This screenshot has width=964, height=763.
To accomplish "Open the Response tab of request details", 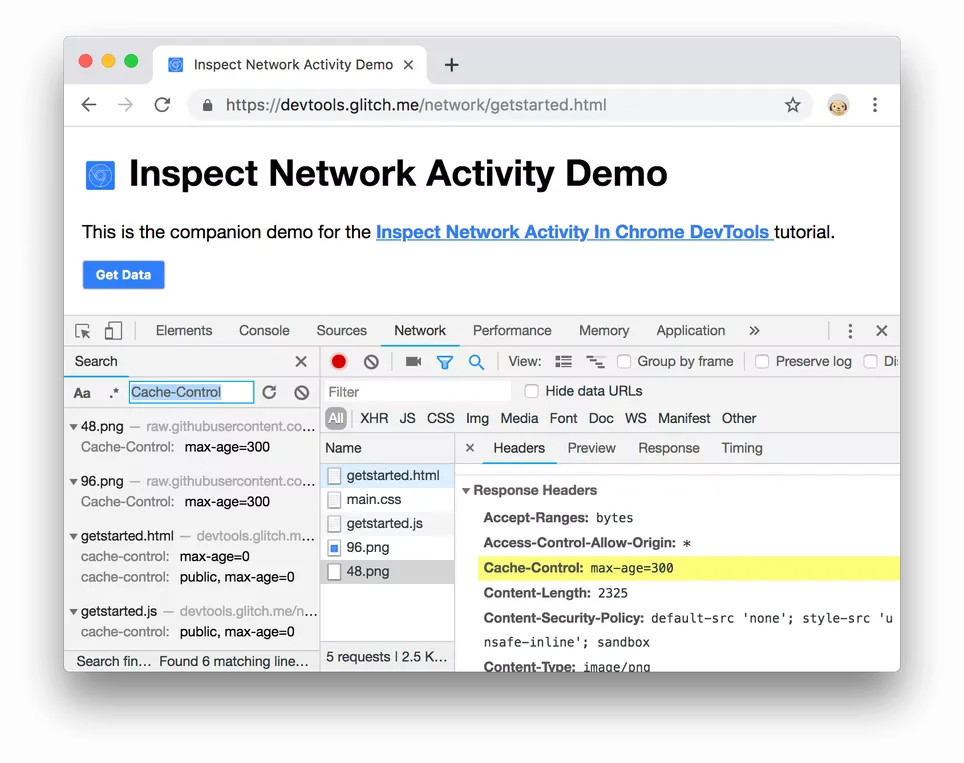I will point(669,448).
